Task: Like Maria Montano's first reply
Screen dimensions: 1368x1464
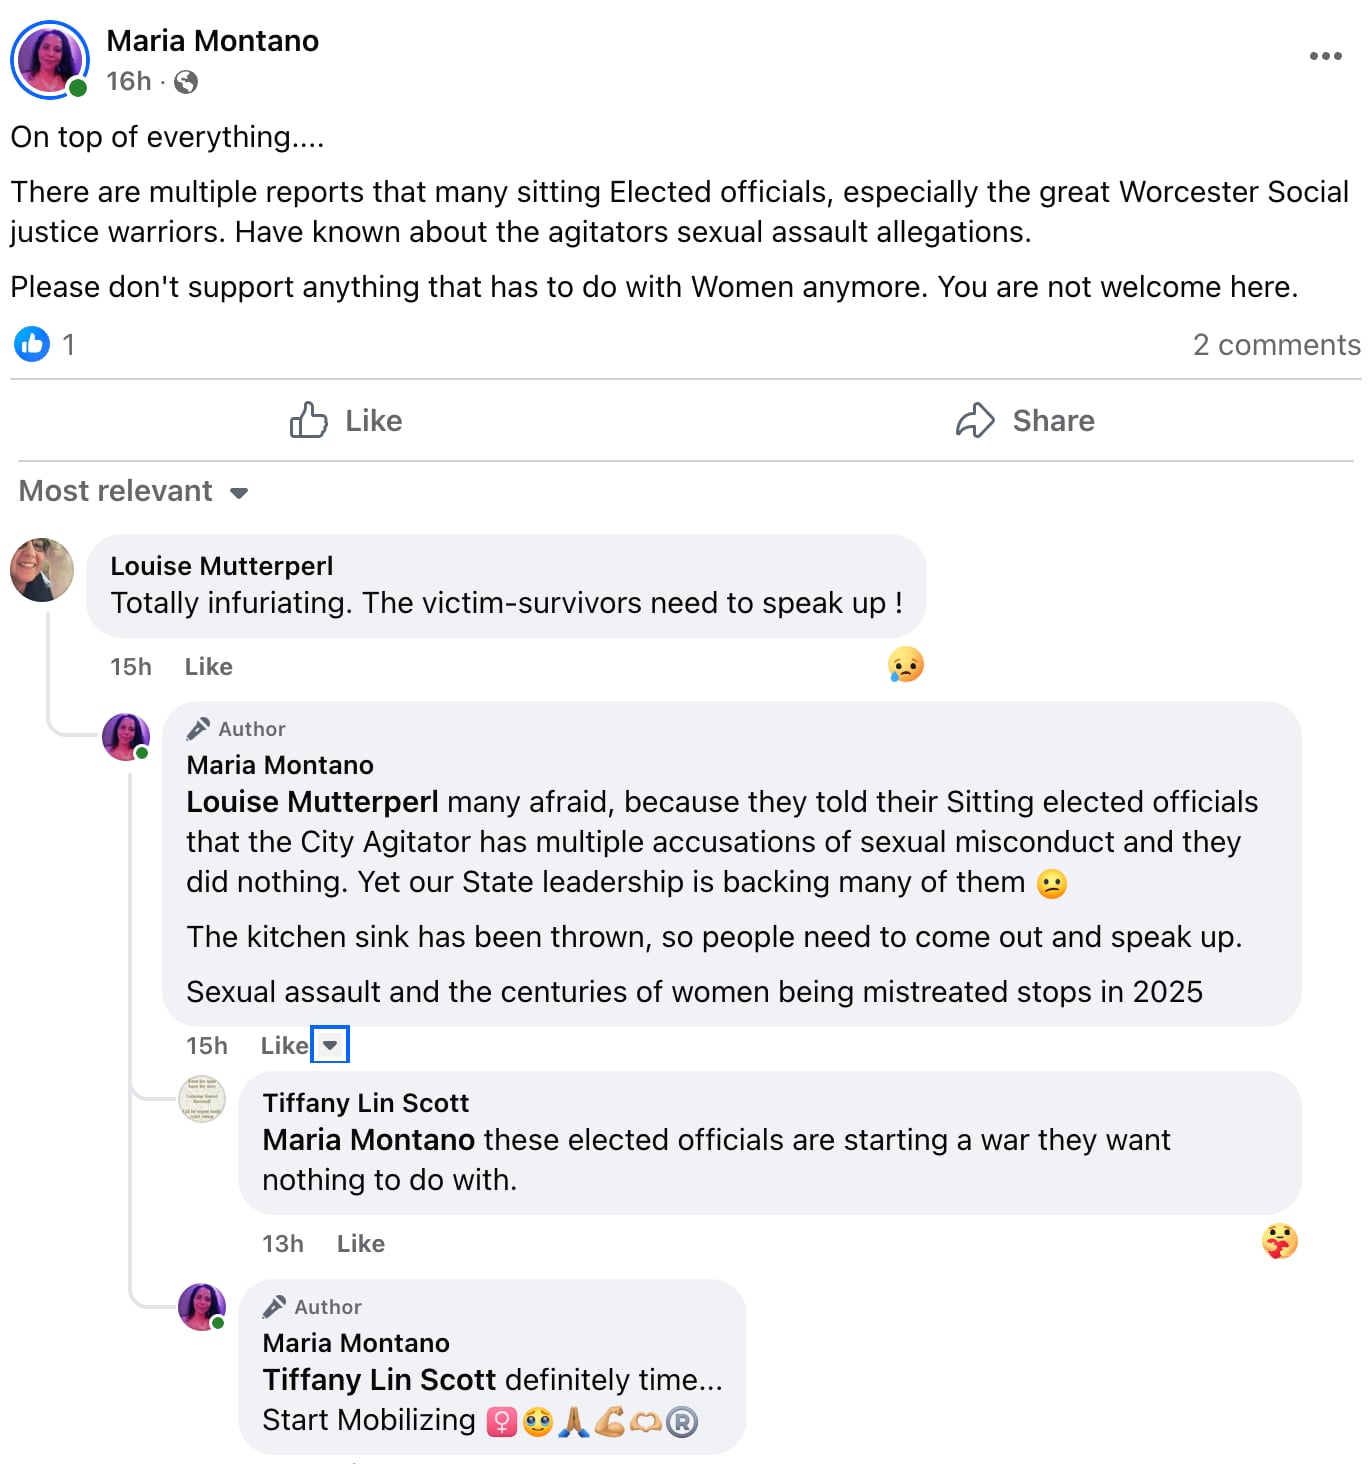Action: click(284, 1046)
